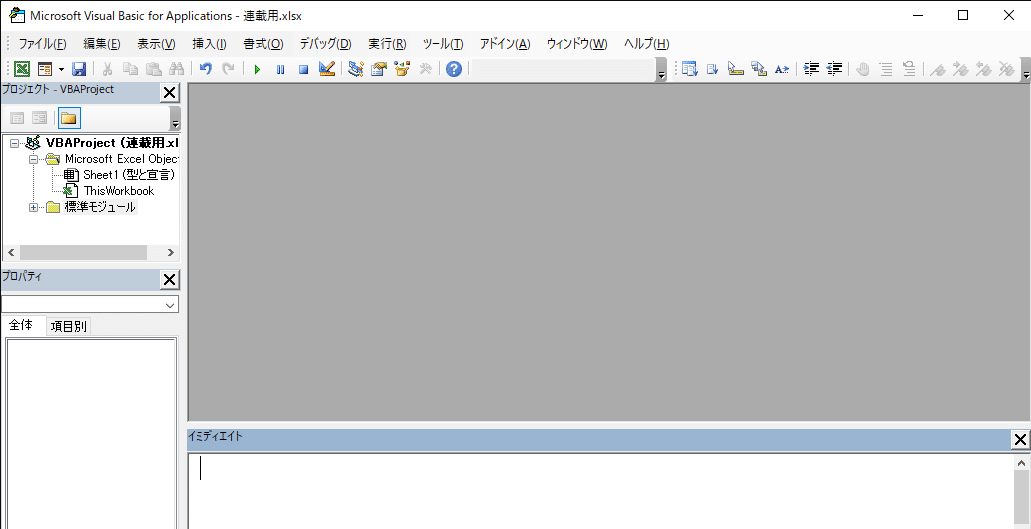Click the Complete Word icon
This screenshot has height=529, width=1031.
pyautogui.click(x=781, y=69)
